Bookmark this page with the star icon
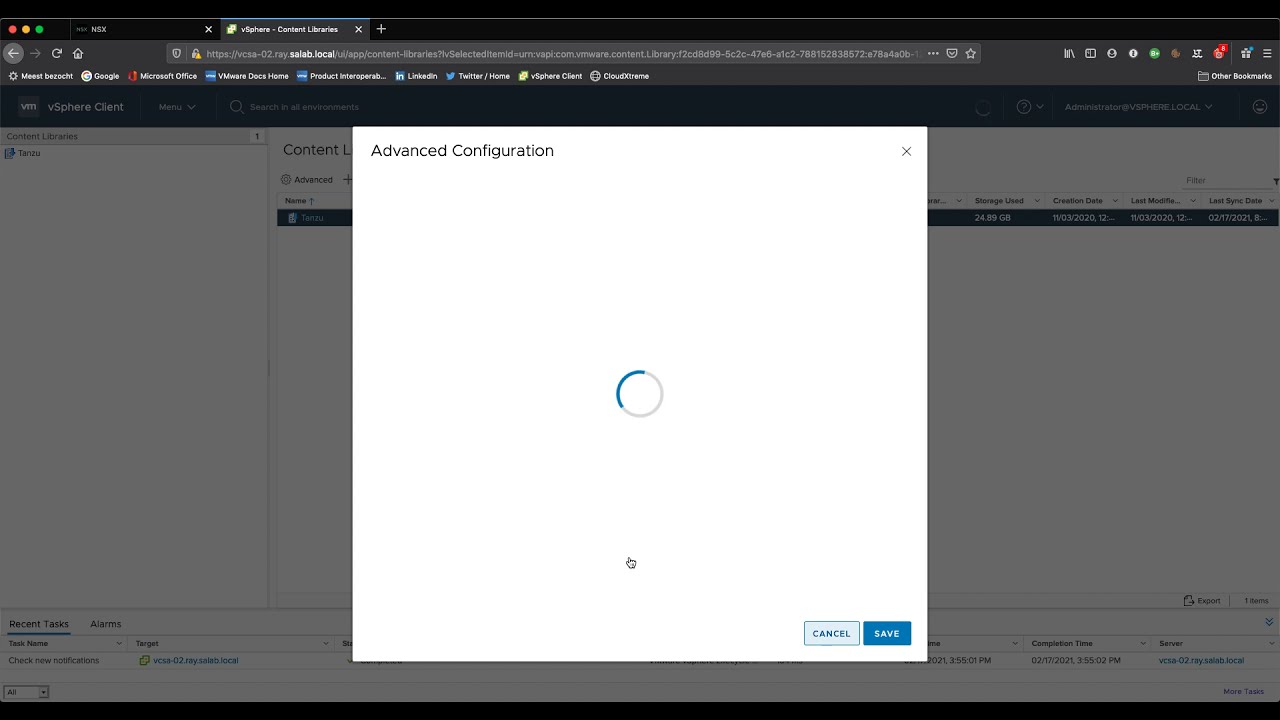 [x=970, y=53]
